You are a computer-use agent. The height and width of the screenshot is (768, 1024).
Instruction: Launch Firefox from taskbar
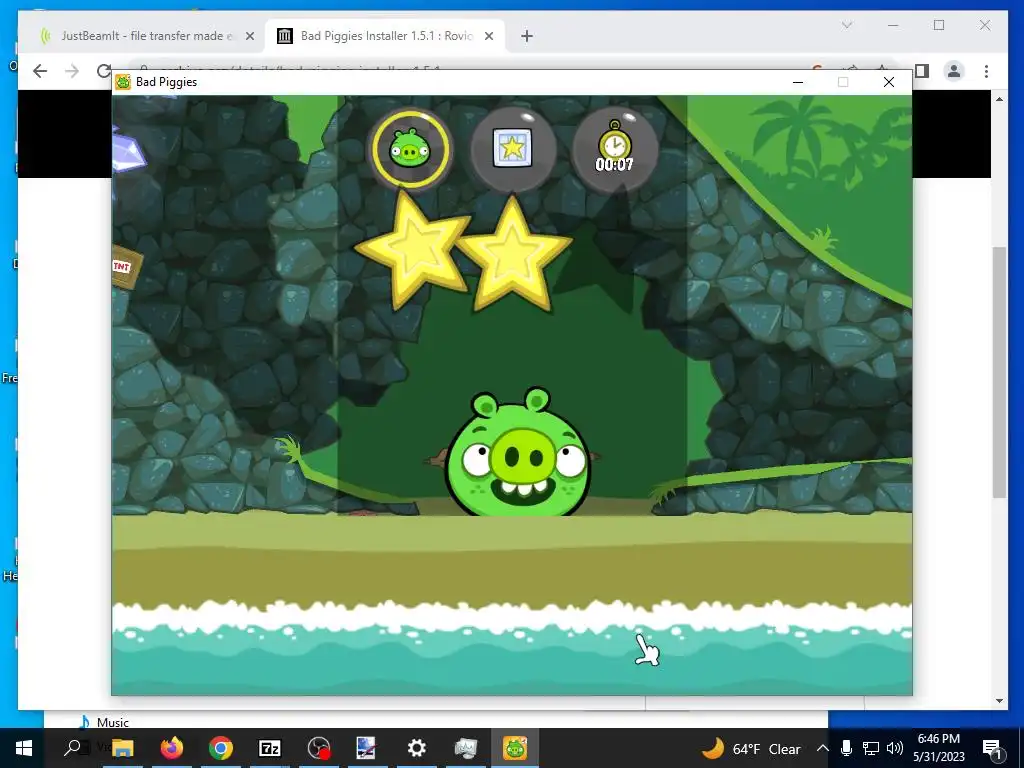point(172,748)
